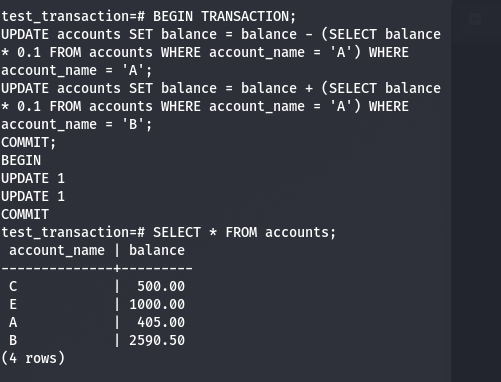The height and width of the screenshot is (382, 501).
Task: Click account name E in results
Action: click(13, 304)
